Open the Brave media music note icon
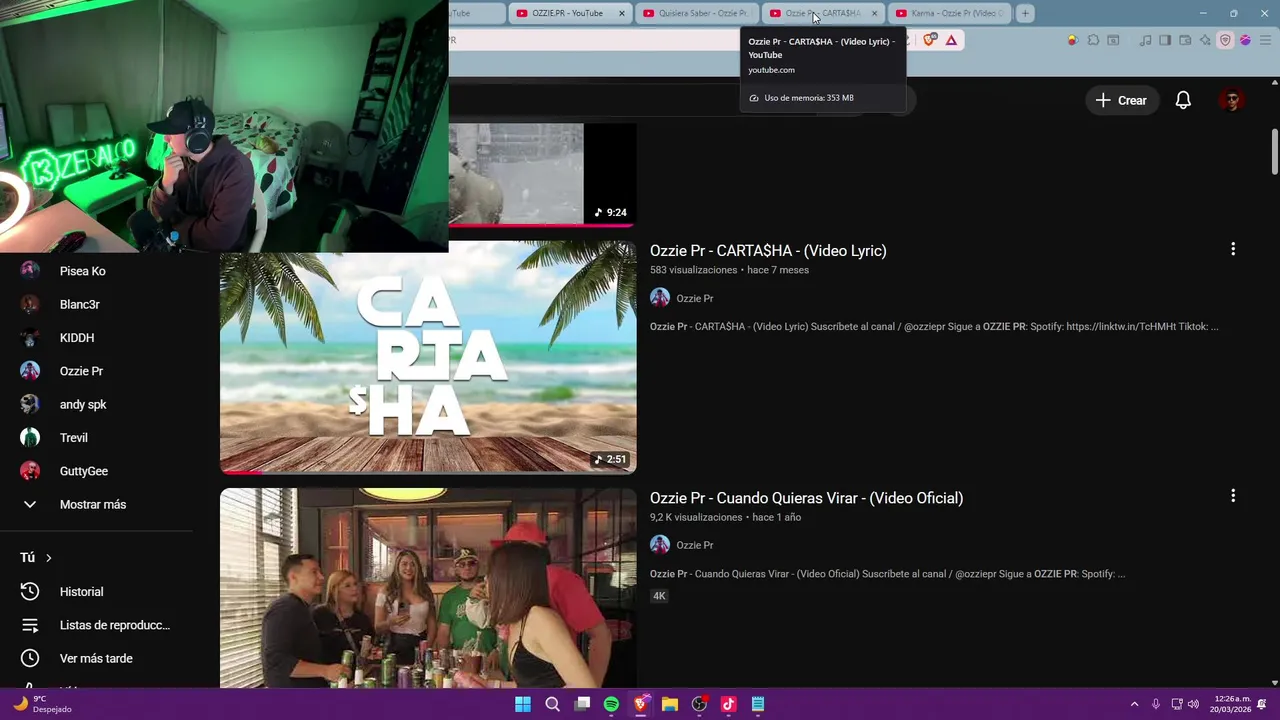Screen dimensions: 1280x720 (x=1146, y=40)
